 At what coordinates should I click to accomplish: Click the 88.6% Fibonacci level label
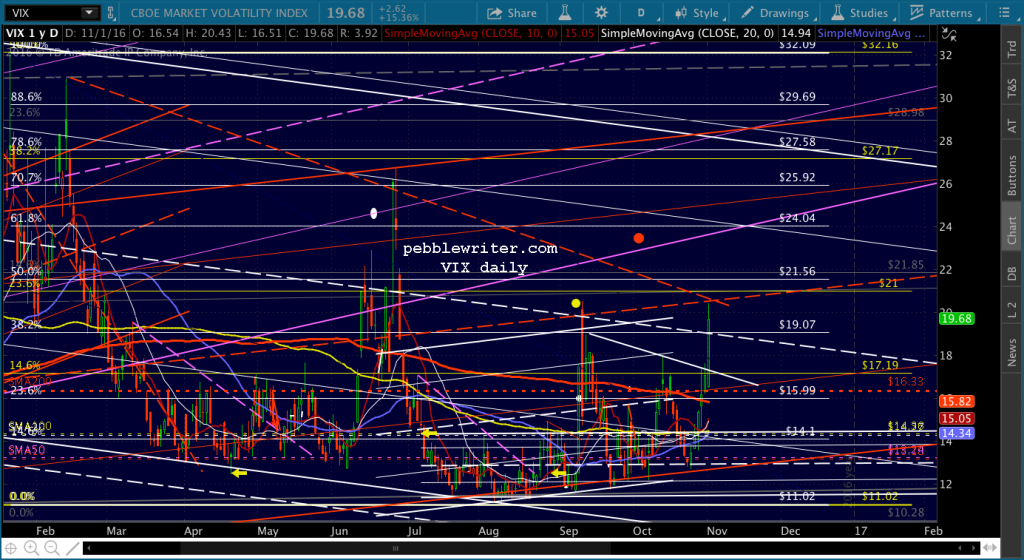[x=26, y=97]
